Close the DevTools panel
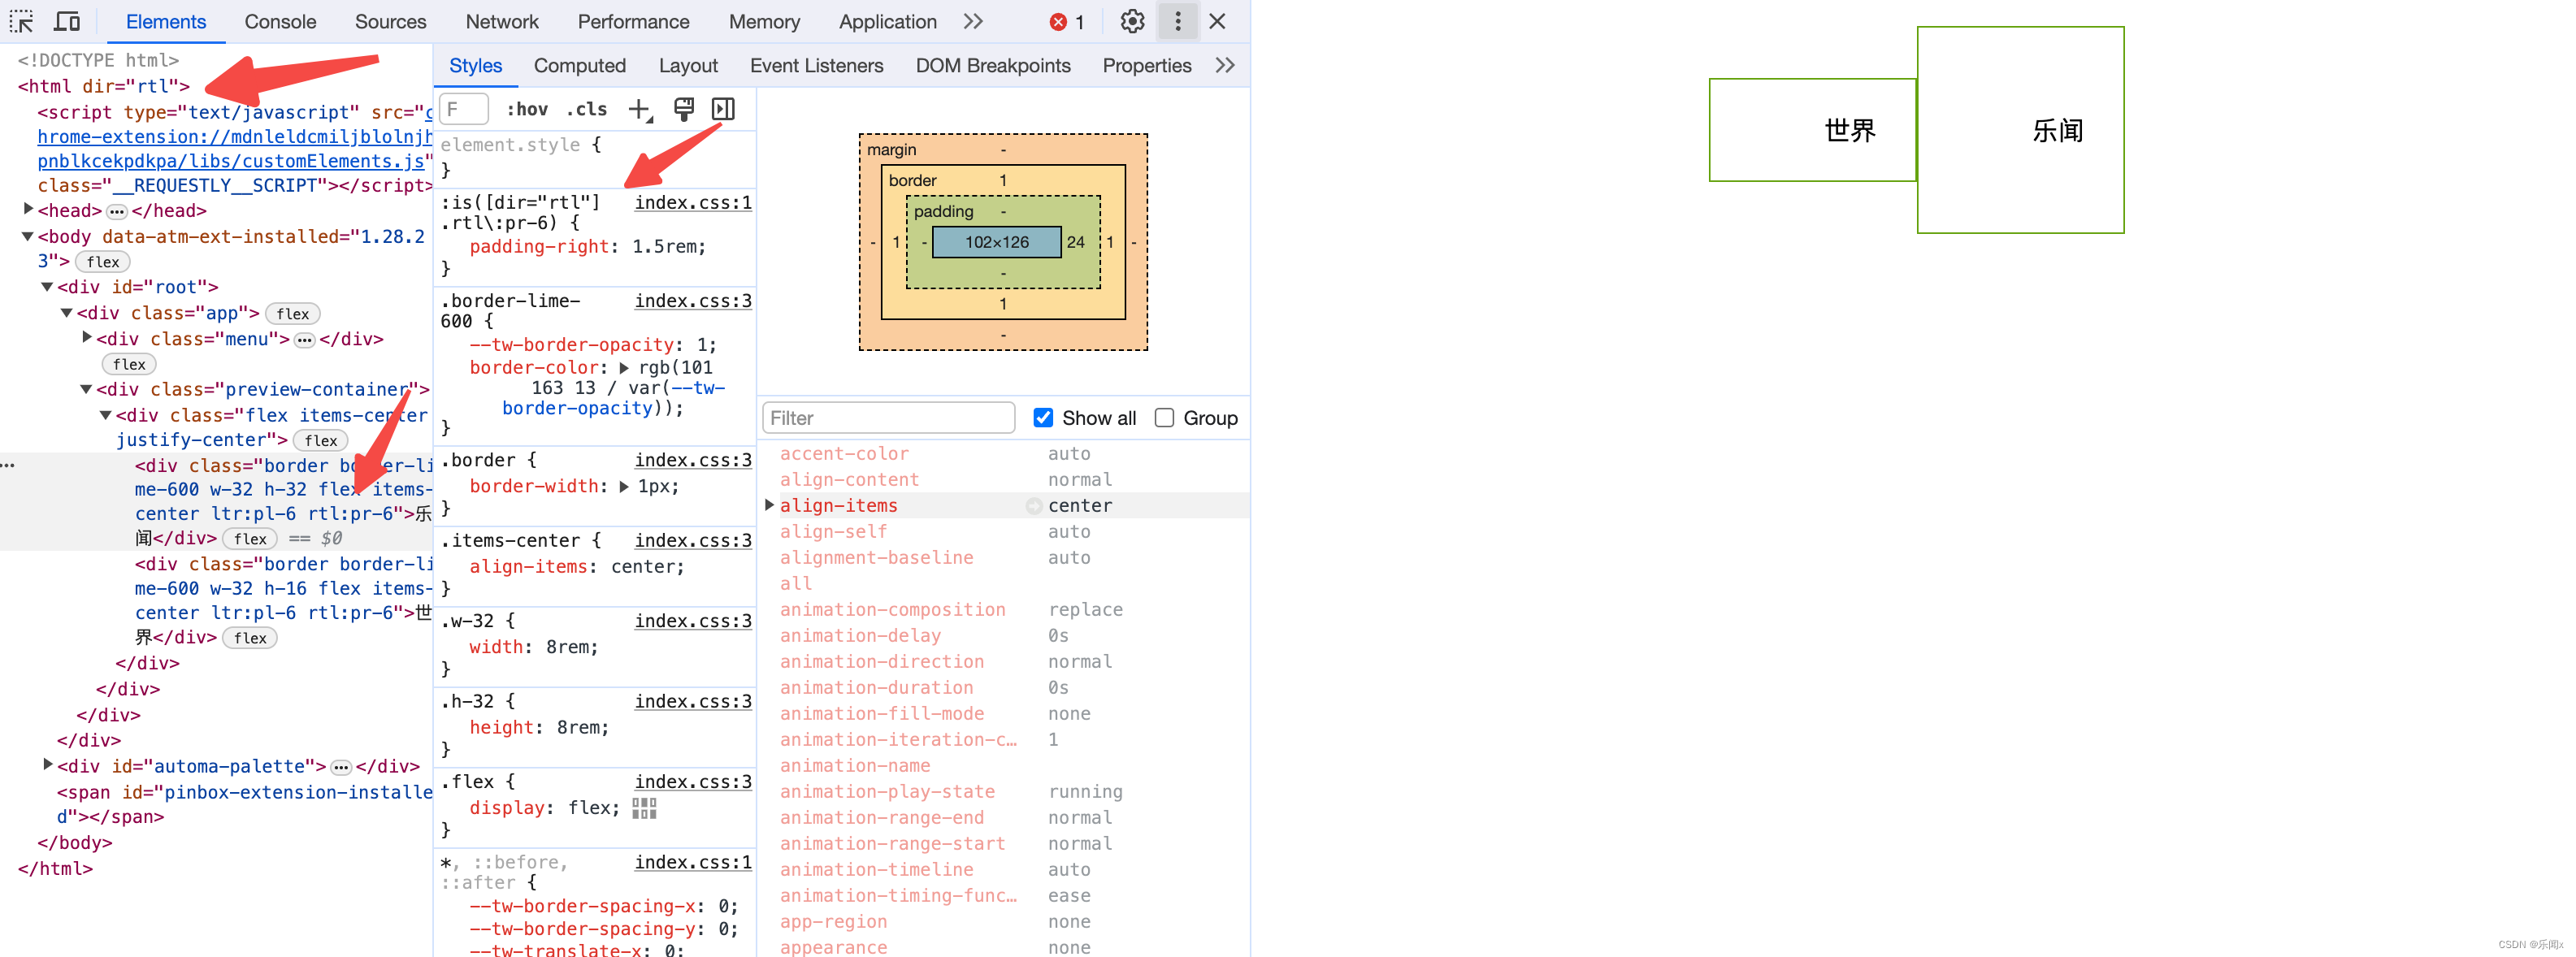The image size is (2576, 957). pyautogui.click(x=1217, y=21)
